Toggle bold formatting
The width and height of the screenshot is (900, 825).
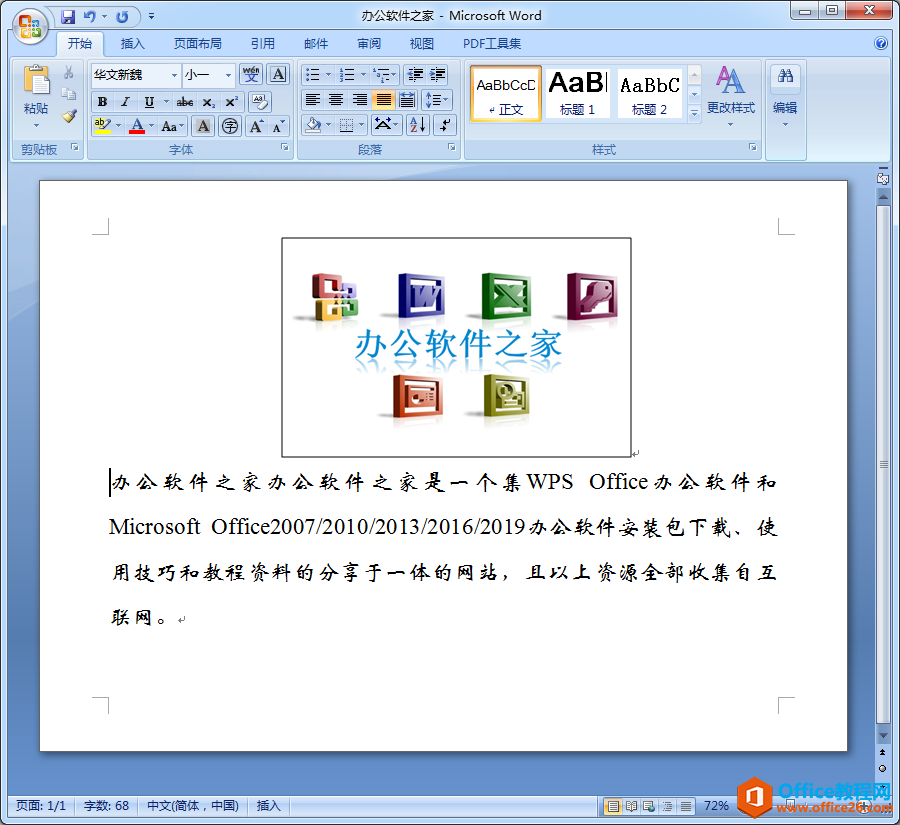[x=102, y=101]
